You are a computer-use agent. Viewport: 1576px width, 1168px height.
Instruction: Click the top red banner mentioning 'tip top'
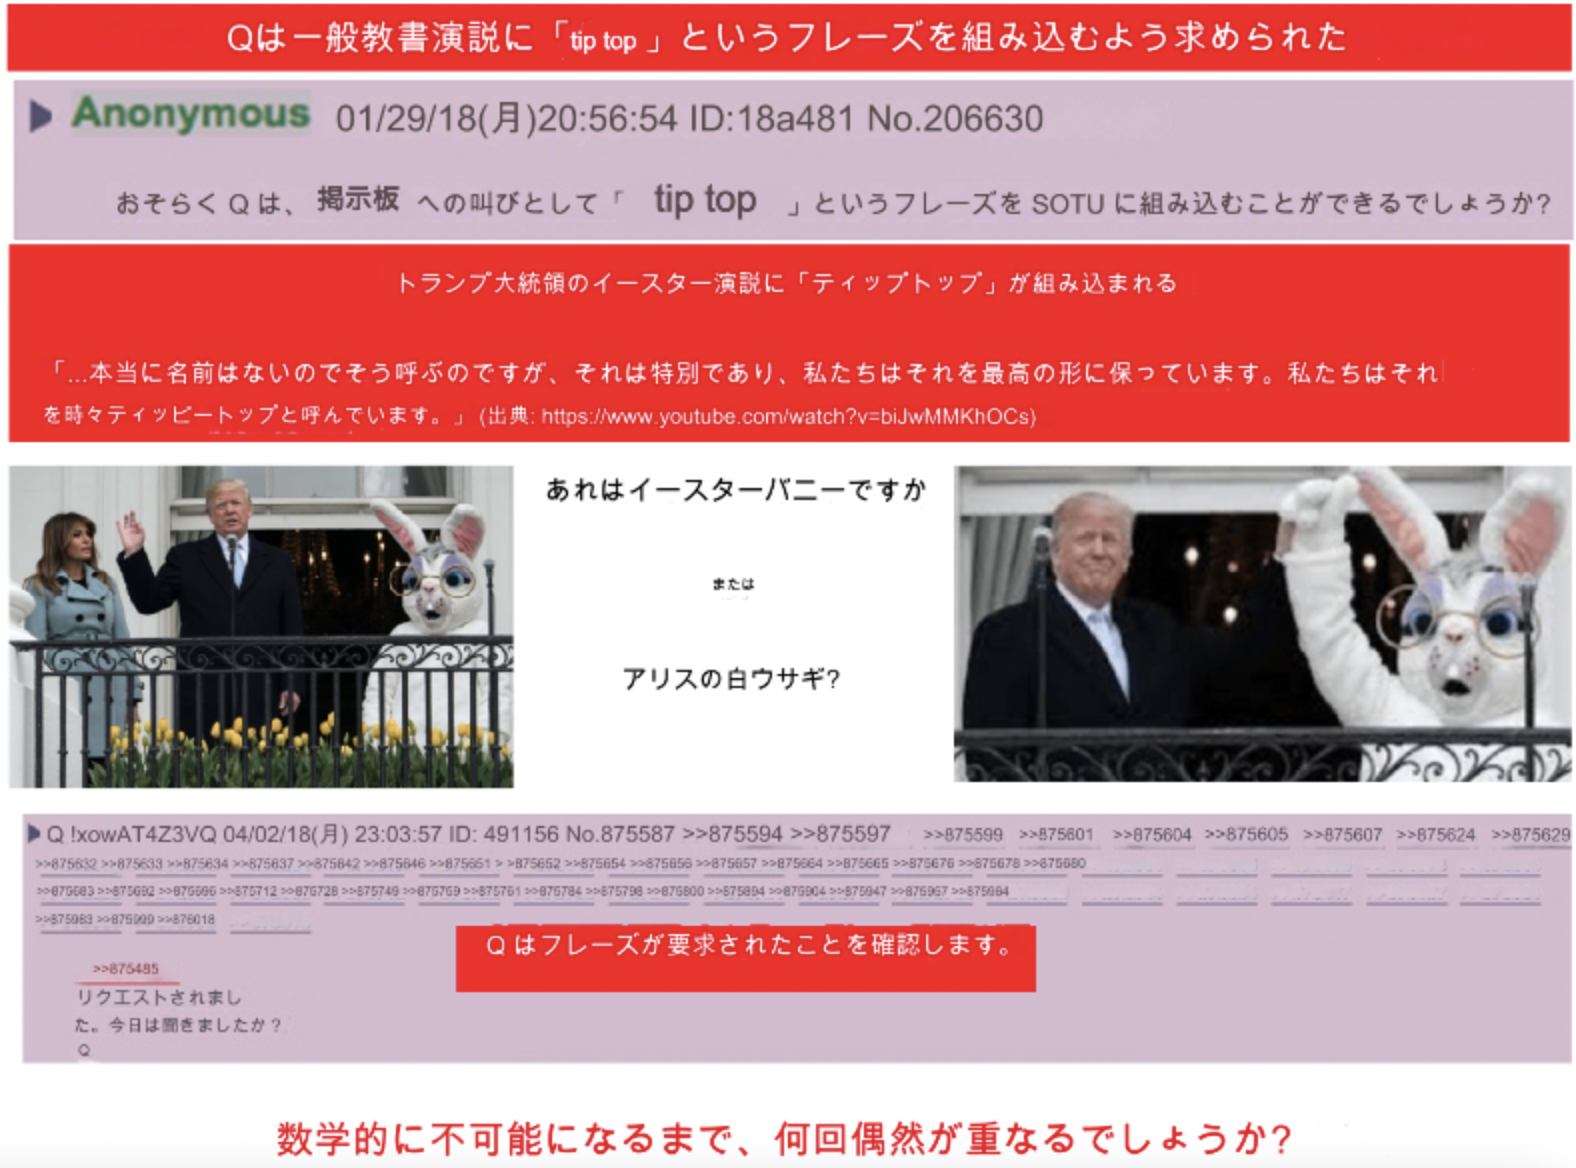(x=788, y=38)
